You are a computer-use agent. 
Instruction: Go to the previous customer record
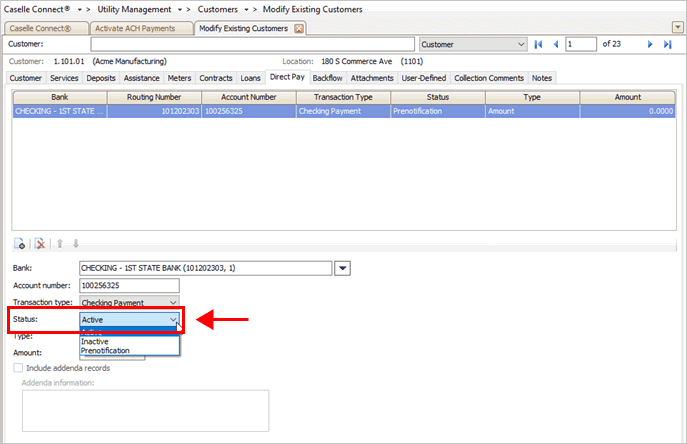(555, 45)
